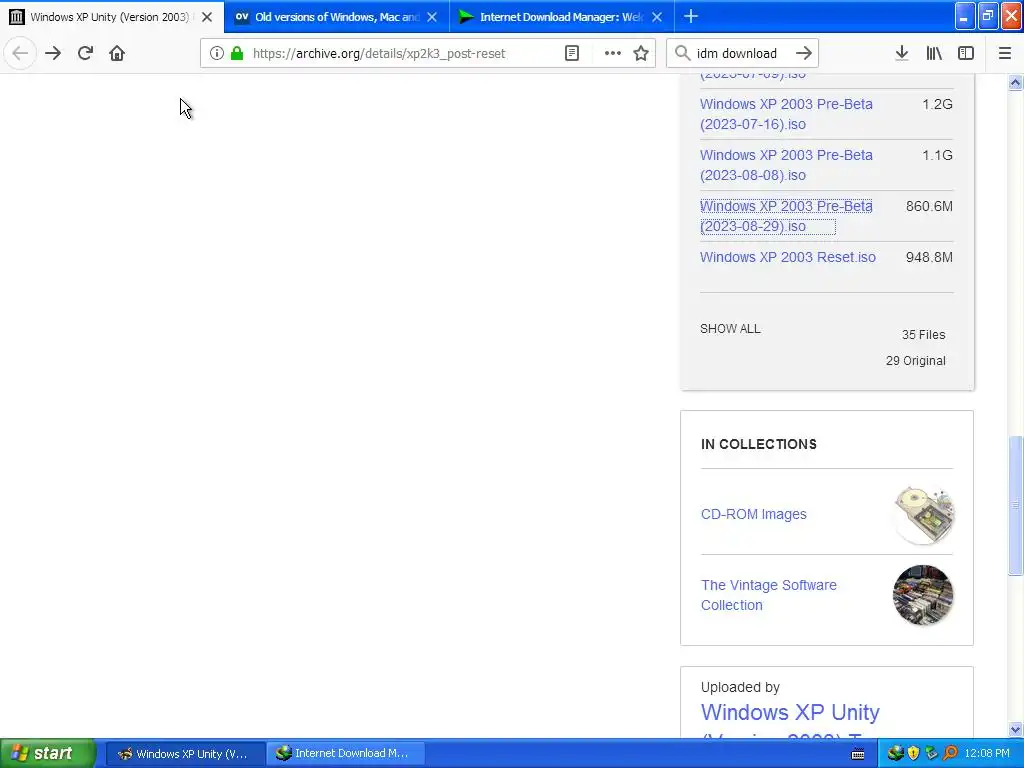
Task: Click the '29 Original' count
Action: coord(916,360)
